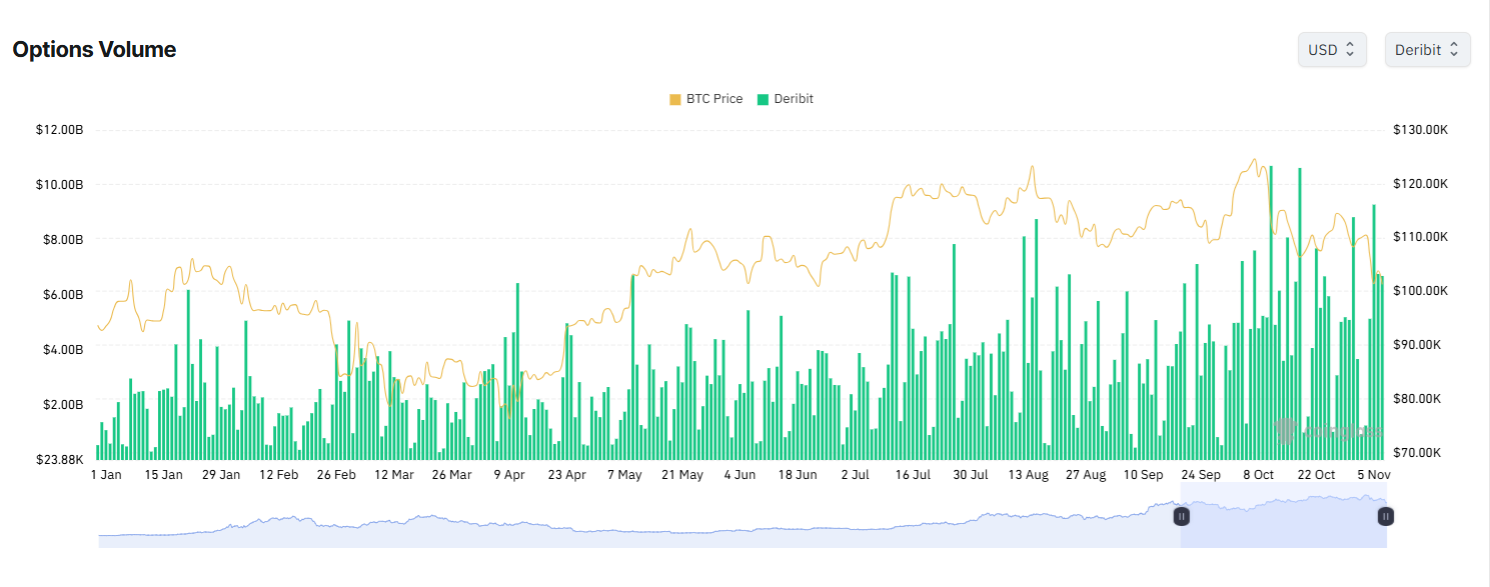Toggle the BTC Price legend item

[x=706, y=98]
